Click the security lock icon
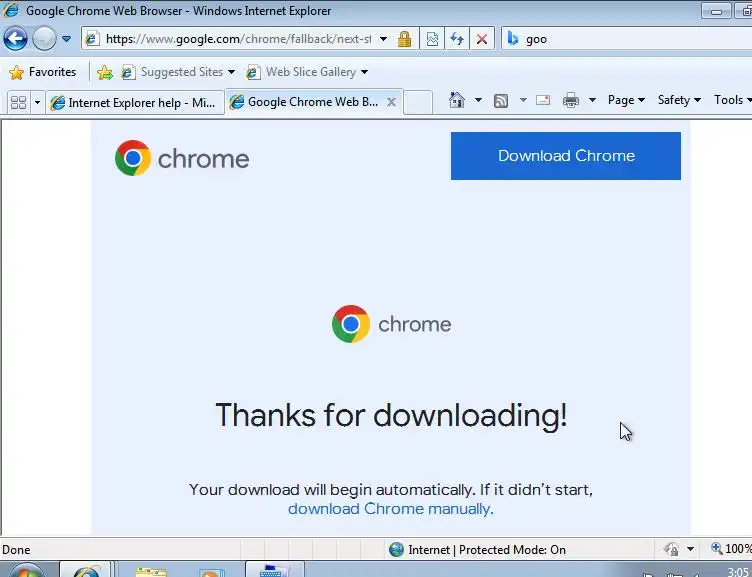The width and height of the screenshot is (752, 577). [x=404, y=39]
